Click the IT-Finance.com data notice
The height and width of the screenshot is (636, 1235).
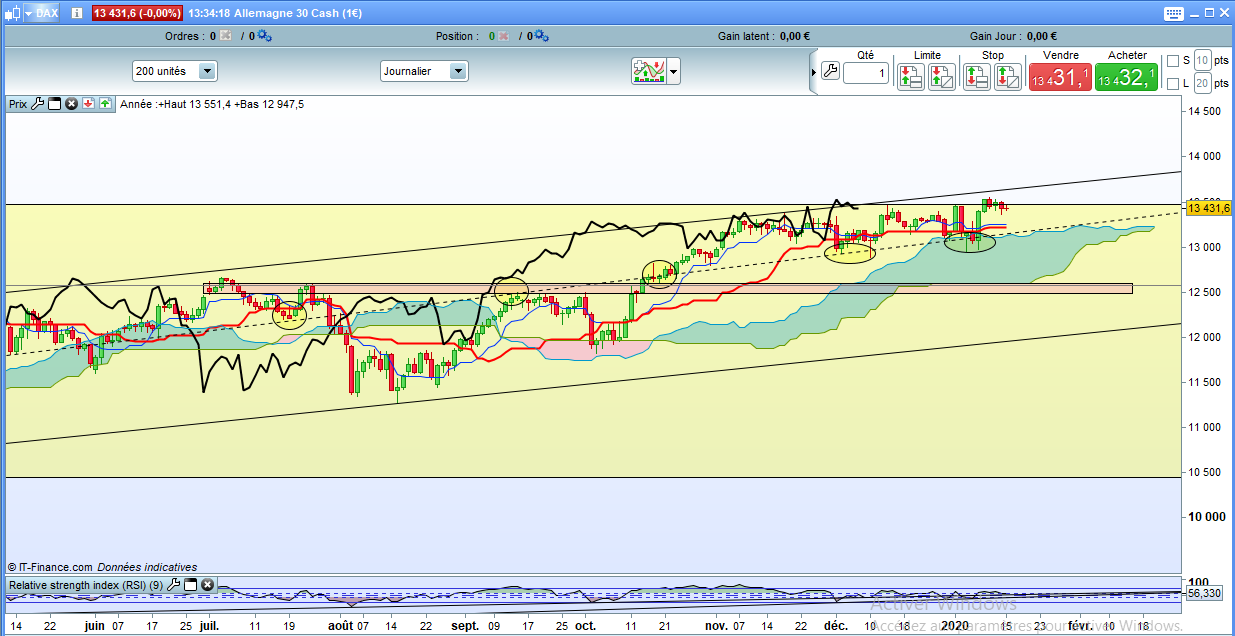click(x=102, y=566)
